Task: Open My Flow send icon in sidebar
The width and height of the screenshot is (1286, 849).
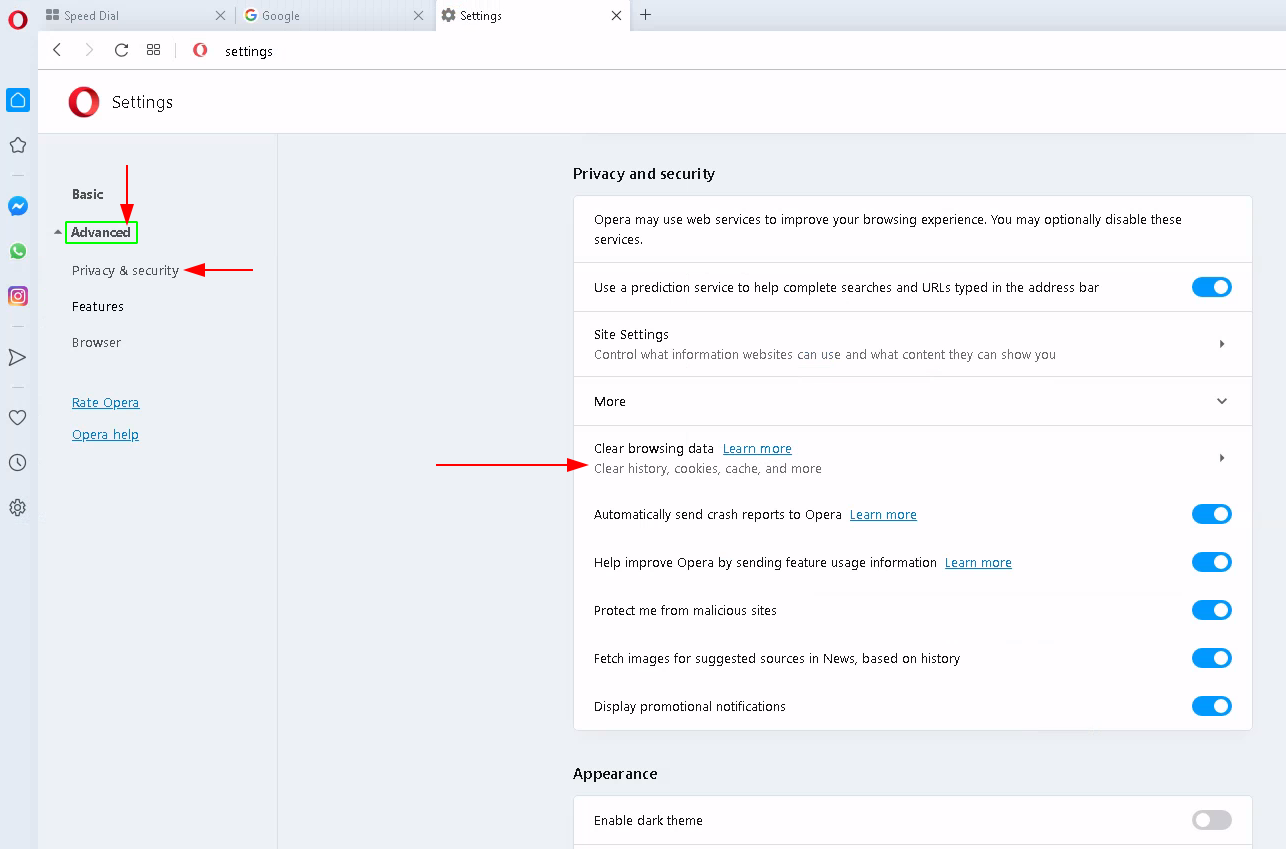Action: (x=18, y=357)
